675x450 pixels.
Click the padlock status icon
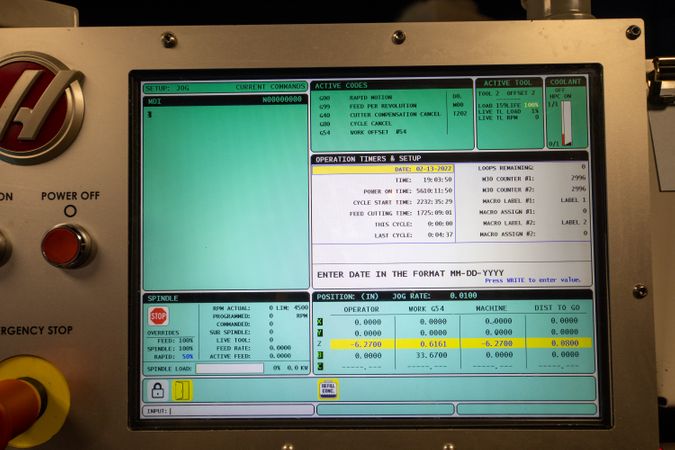pyautogui.click(x=158, y=390)
